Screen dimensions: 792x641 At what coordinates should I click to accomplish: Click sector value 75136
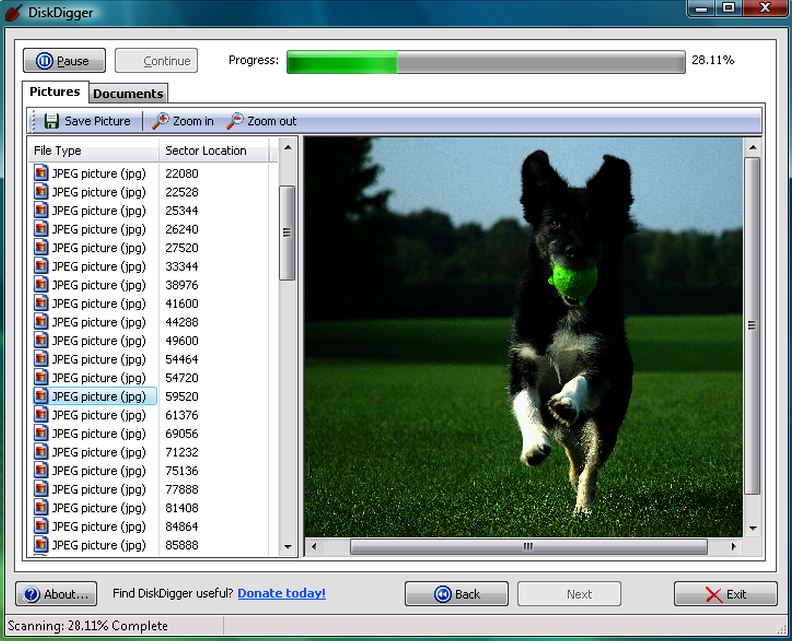pos(182,471)
